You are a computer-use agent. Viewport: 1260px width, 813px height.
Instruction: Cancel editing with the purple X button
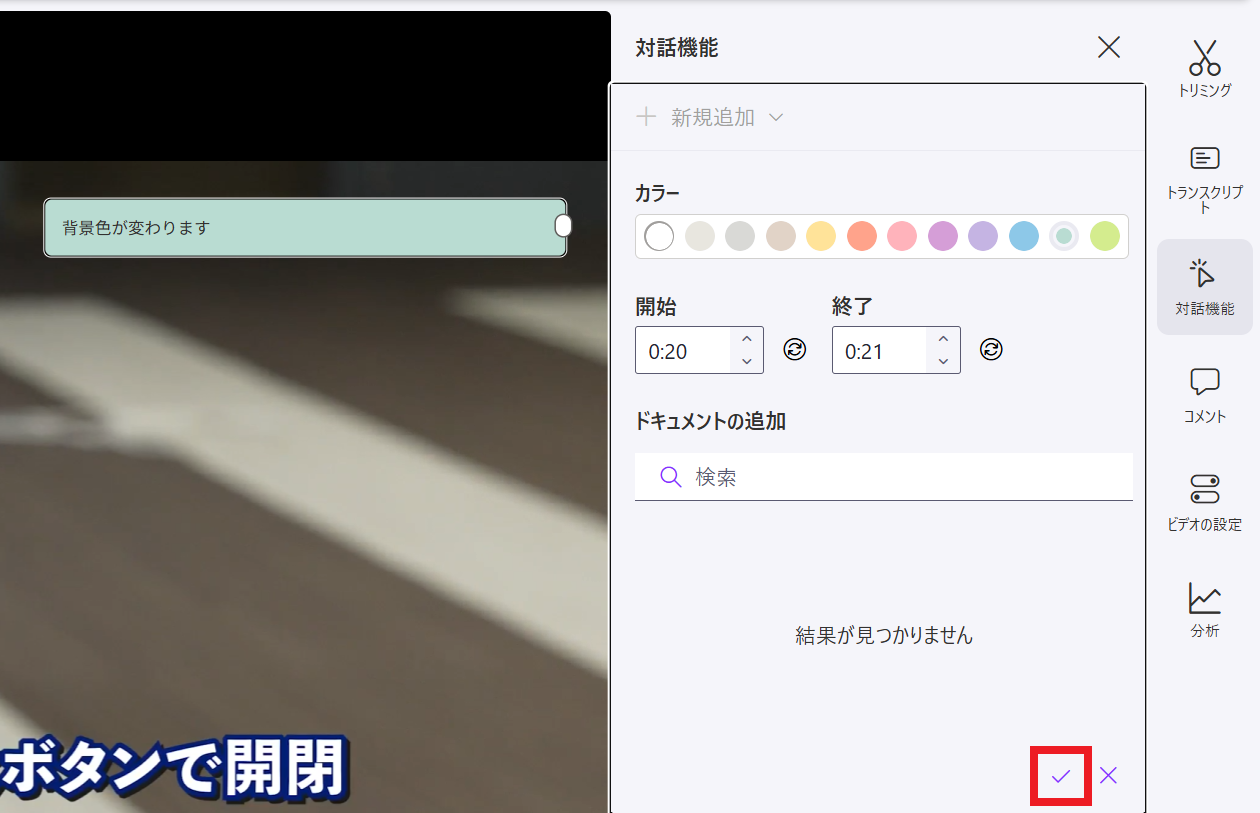pos(1107,775)
